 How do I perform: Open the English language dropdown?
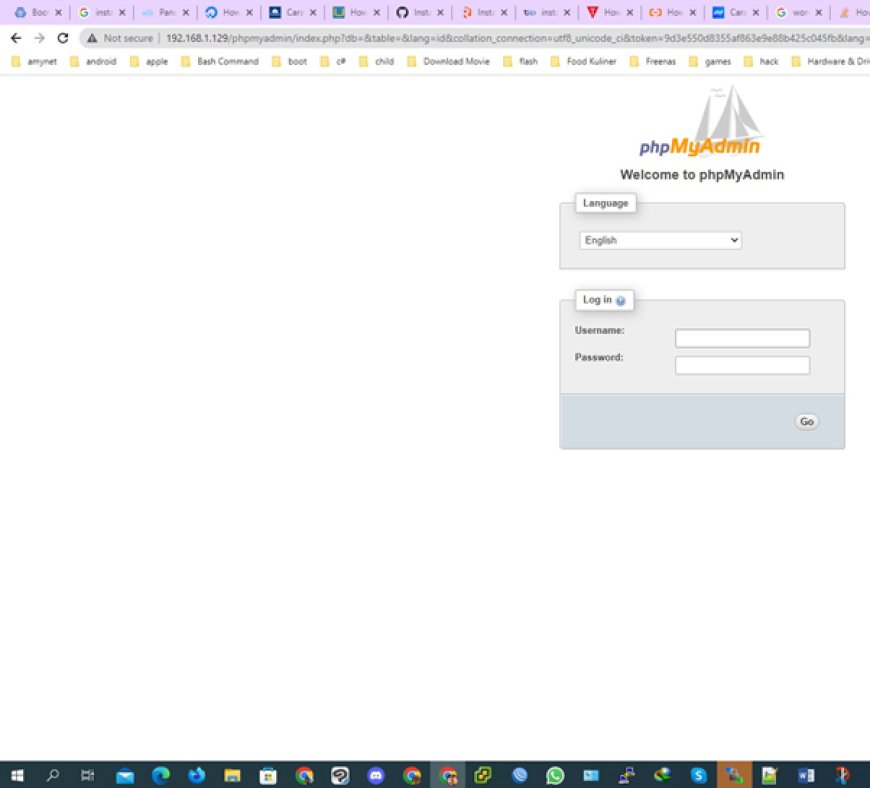click(660, 240)
